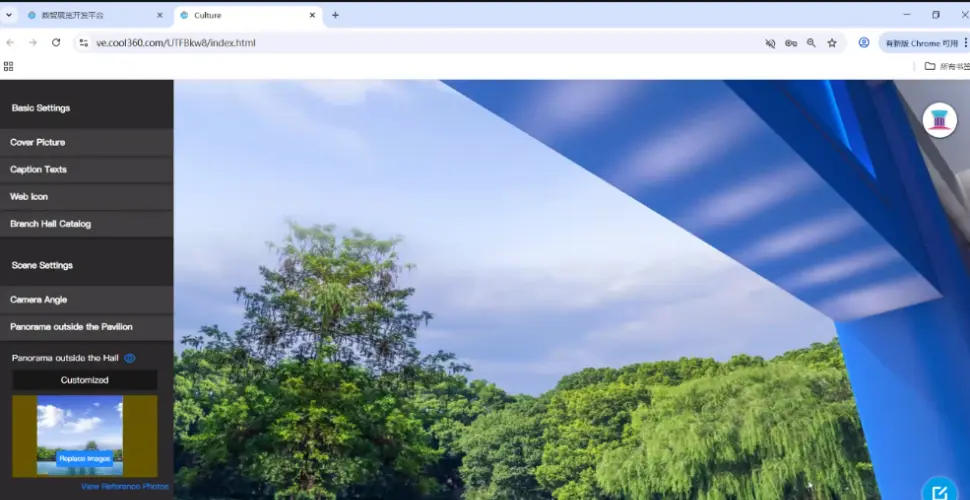Viewport: 970px width, 500px height.
Task: Open the Chrome profile avatar
Action: [x=864, y=43]
